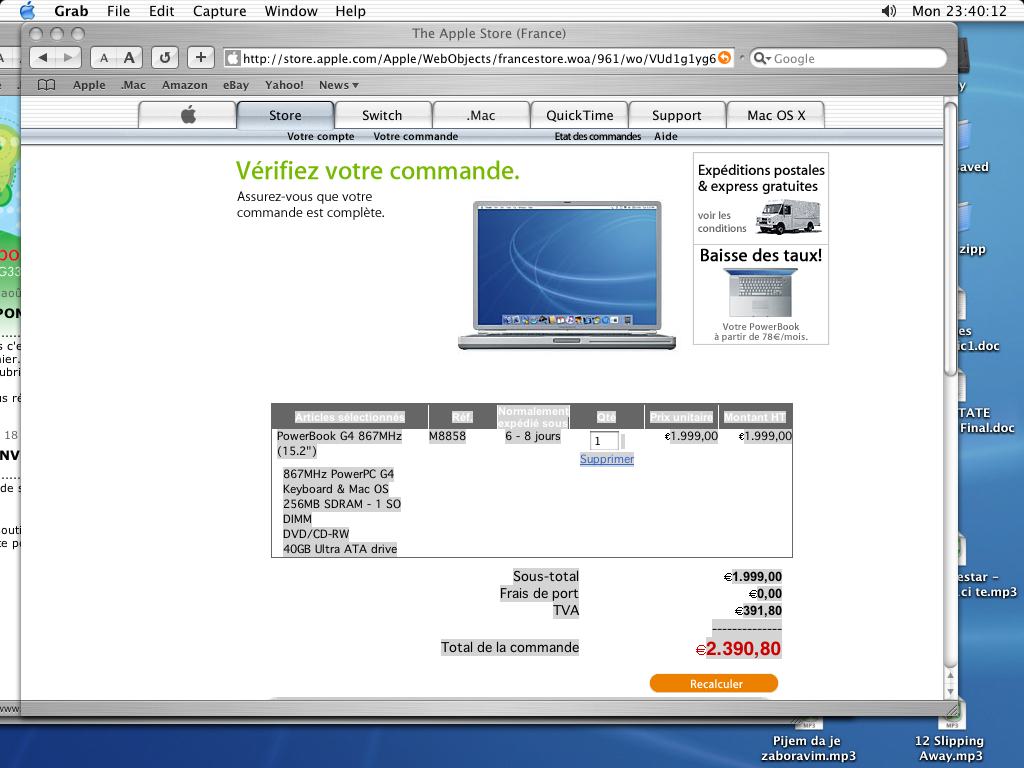This screenshot has height=768, width=1024.
Task: Click the 6 - 8 jours shipping text
Action: [x=532, y=436]
